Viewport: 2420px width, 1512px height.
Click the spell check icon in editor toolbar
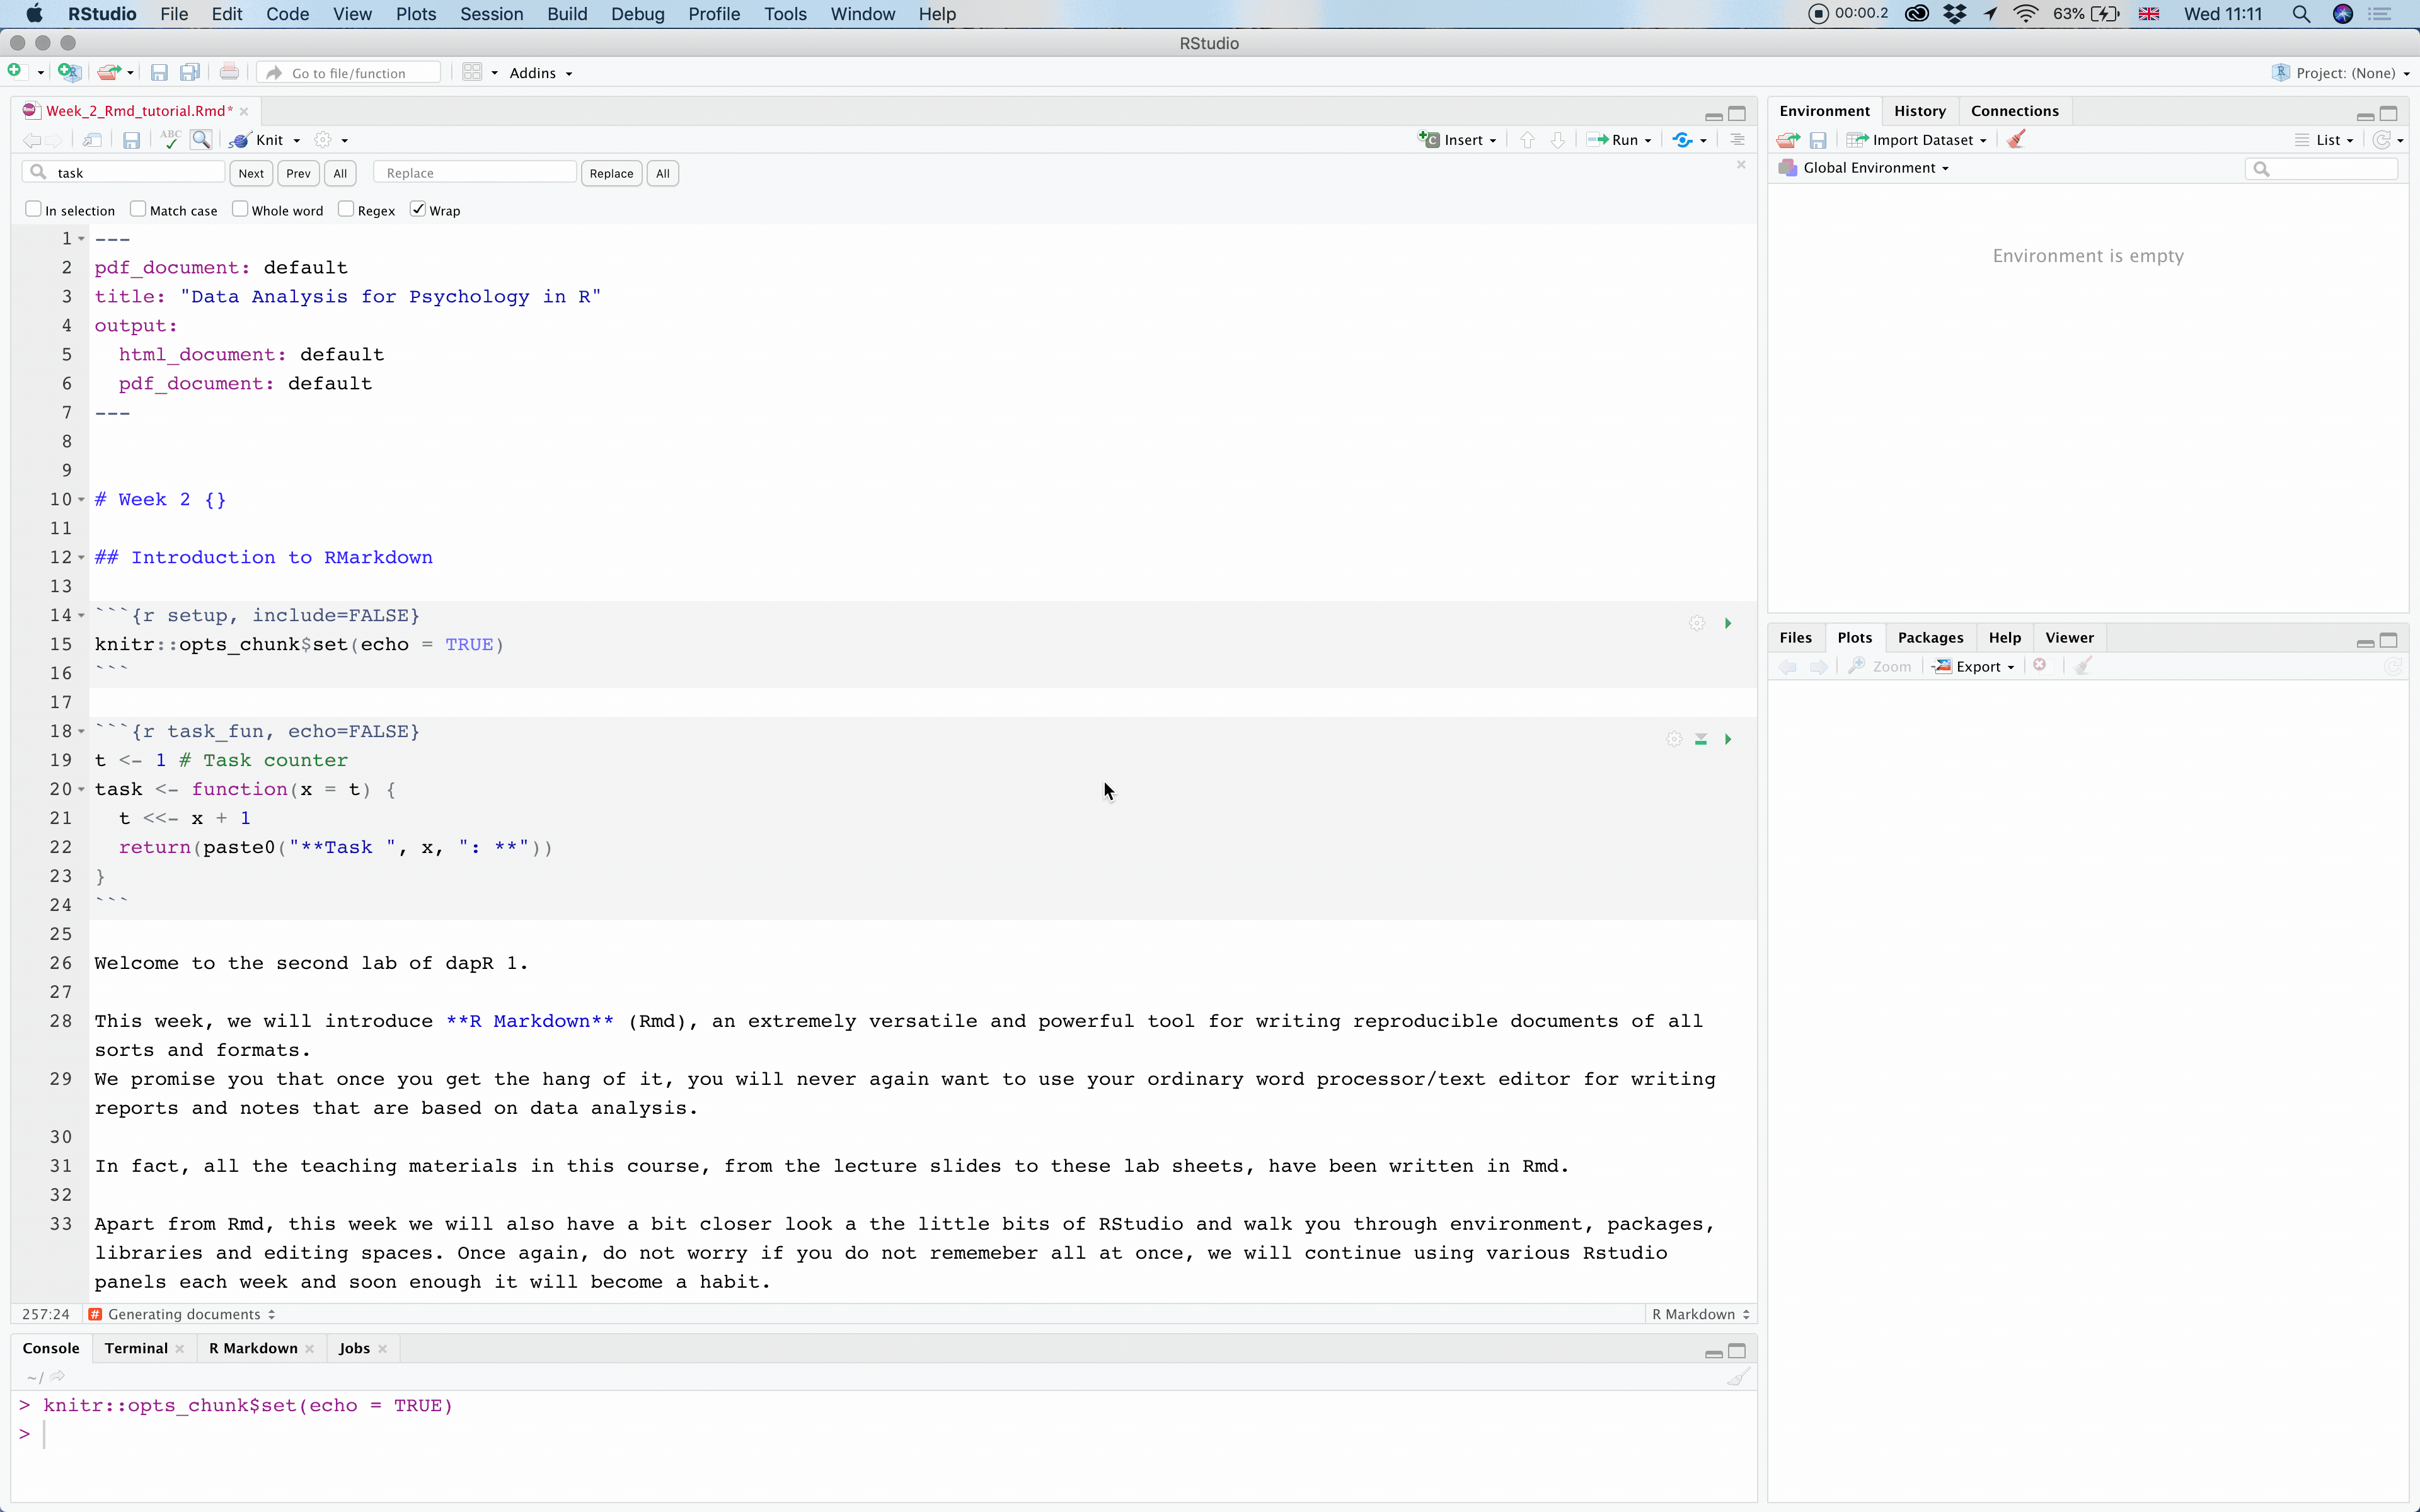click(x=170, y=140)
